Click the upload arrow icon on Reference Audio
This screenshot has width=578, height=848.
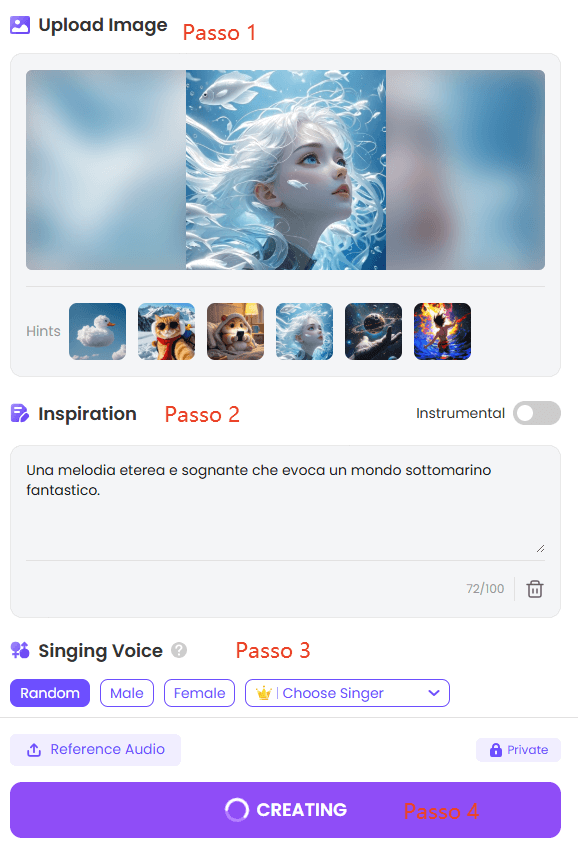pos(34,750)
